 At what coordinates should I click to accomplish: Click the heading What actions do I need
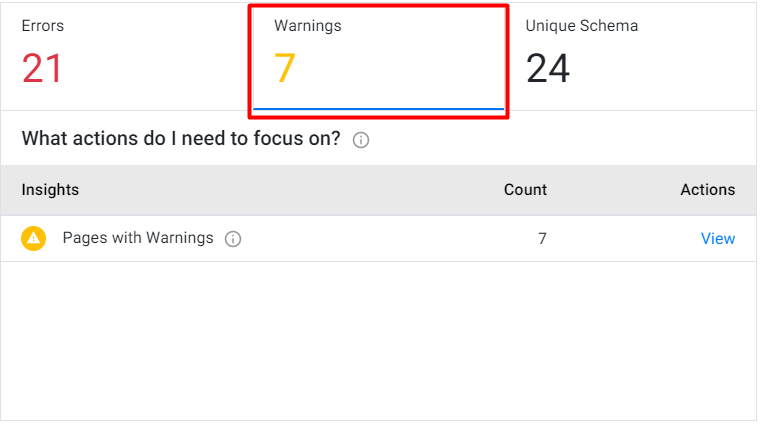[181, 139]
